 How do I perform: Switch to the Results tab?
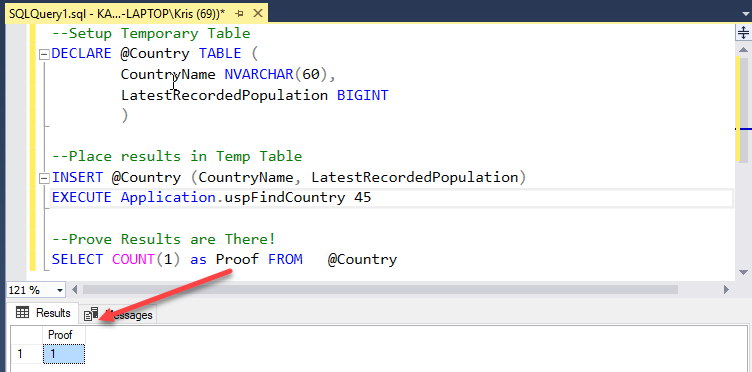click(43, 313)
